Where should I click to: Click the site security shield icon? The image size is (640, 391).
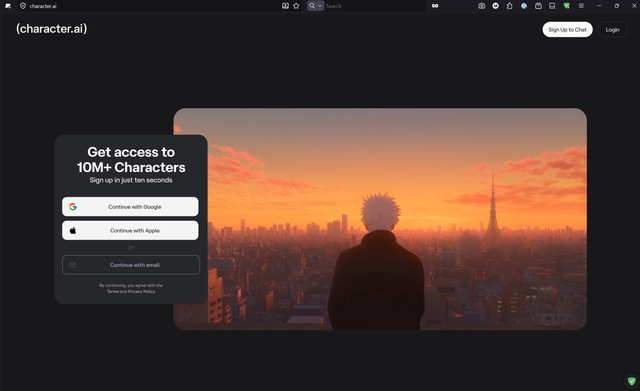tap(23, 6)
